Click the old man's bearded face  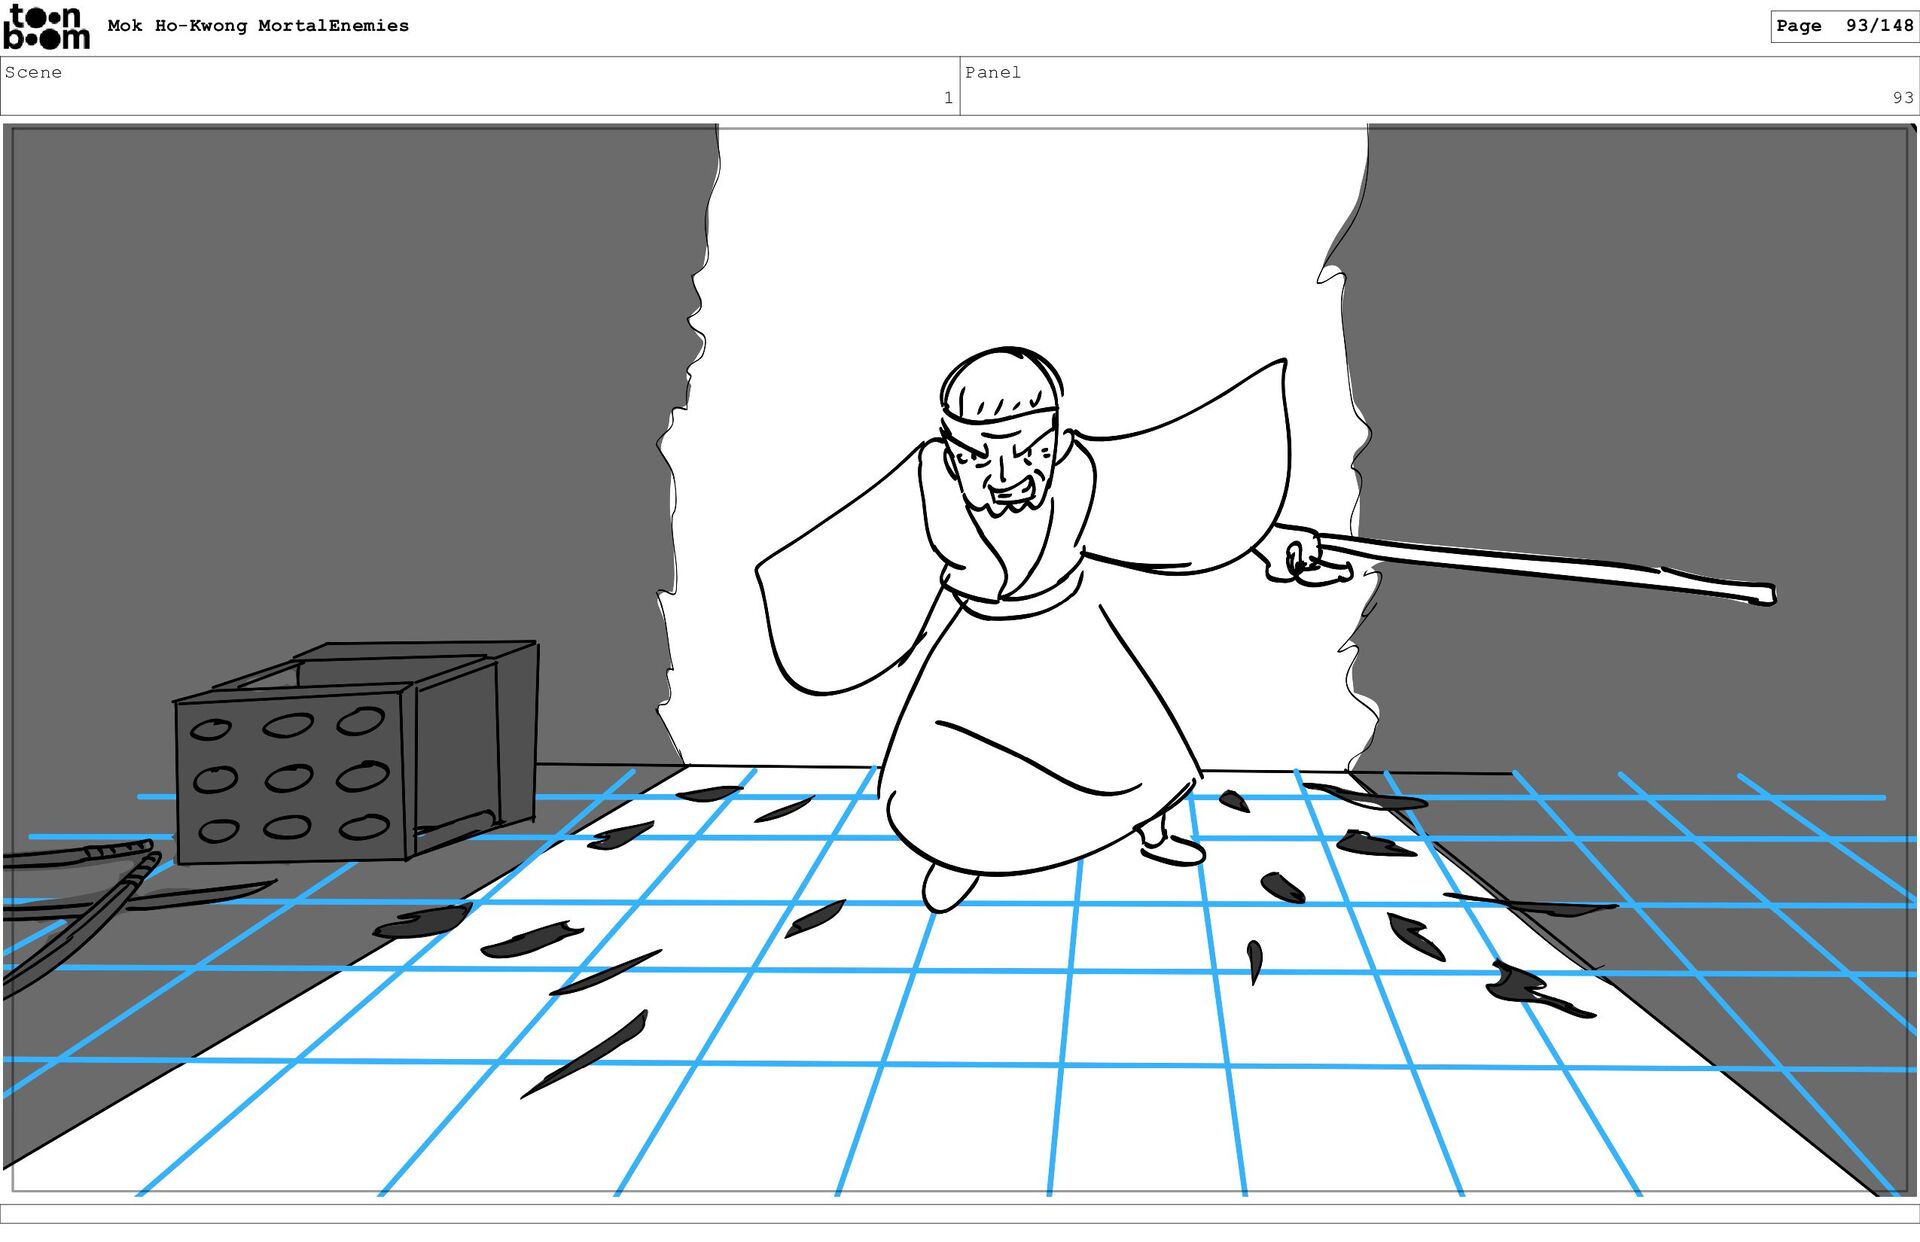point(1005,470)
